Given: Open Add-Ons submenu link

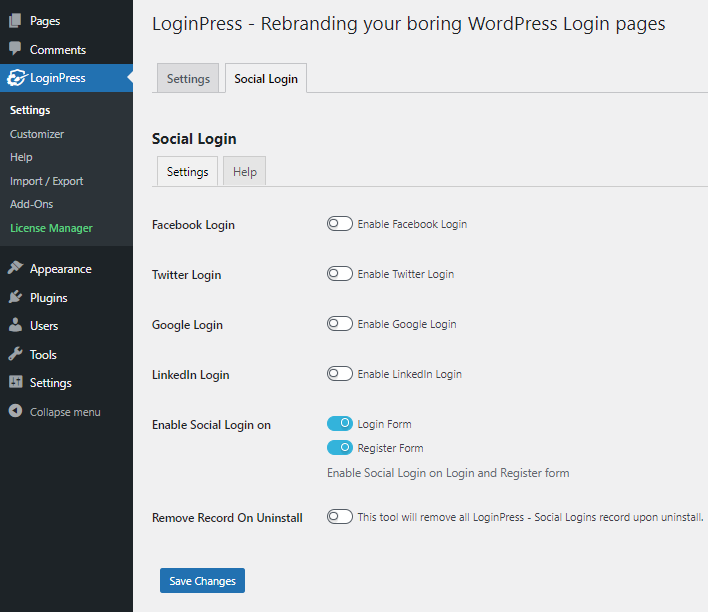Looking at the screenshot, I should click(32, 204).
